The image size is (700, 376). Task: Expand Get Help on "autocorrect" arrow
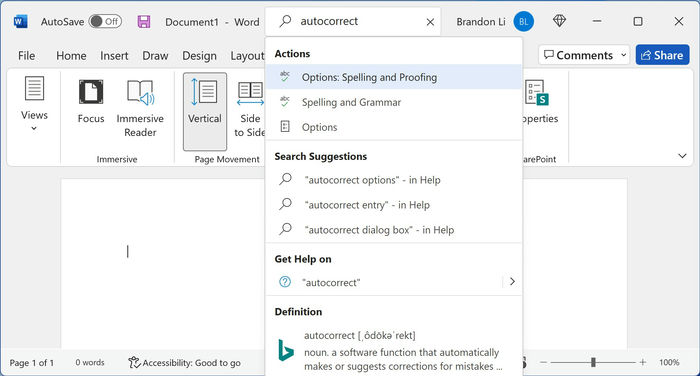click(x=512, y=281)
